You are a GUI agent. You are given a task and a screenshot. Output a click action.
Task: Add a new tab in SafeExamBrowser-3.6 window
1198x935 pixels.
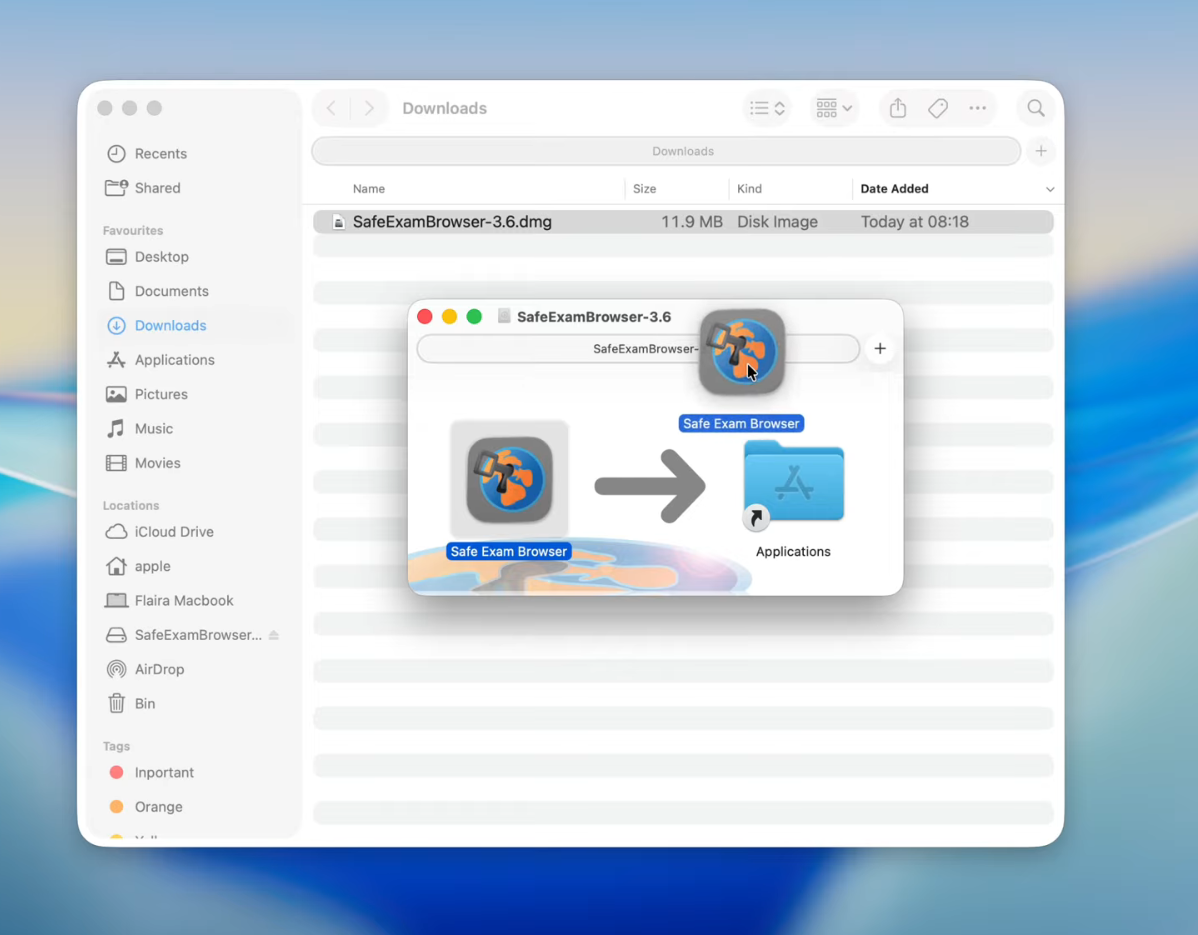pyautogui.click(x=880, y=348)
